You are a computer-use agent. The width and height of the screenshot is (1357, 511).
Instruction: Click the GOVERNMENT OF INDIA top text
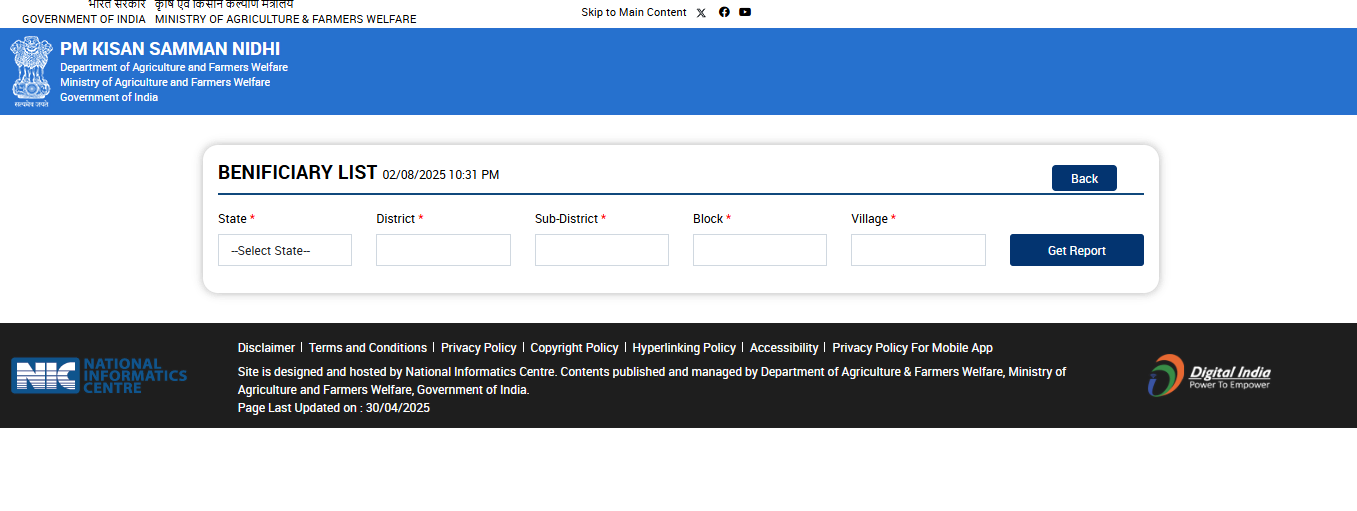pos(84,19)
